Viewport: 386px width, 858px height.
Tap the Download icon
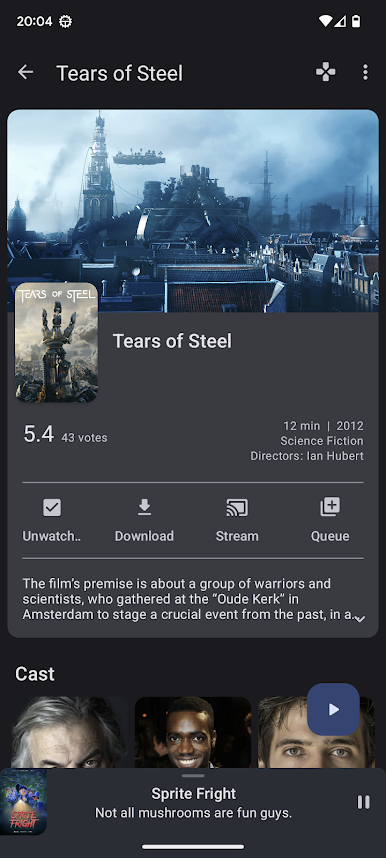point(144,507)
